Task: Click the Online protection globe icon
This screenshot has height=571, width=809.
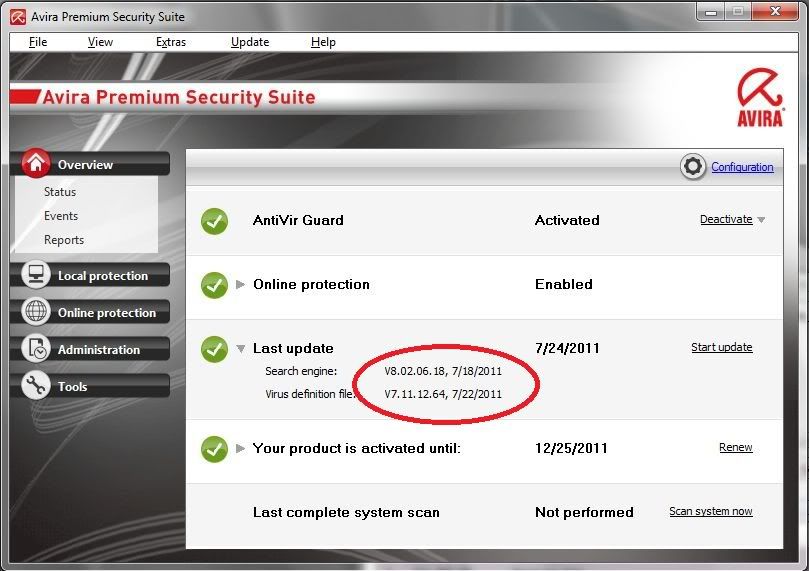Action: 36,312
